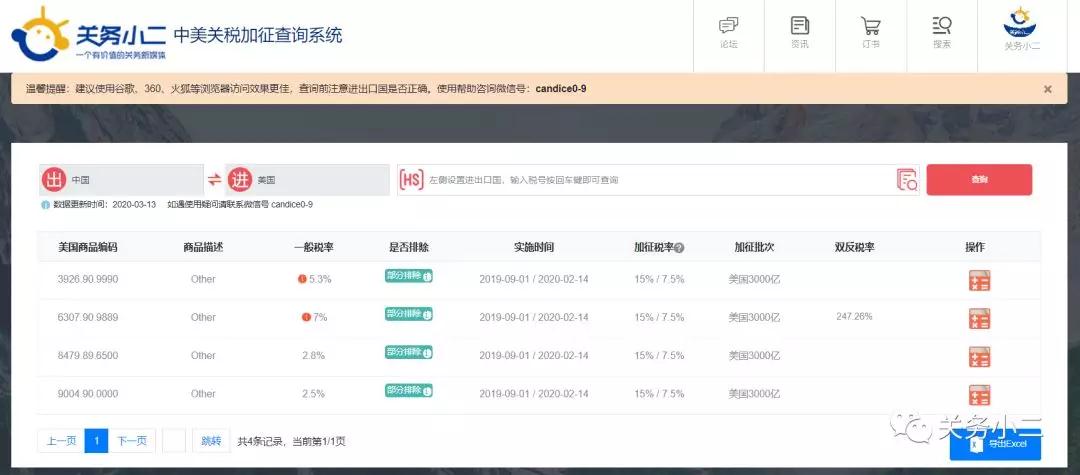Go to next page 下一页

132,441
